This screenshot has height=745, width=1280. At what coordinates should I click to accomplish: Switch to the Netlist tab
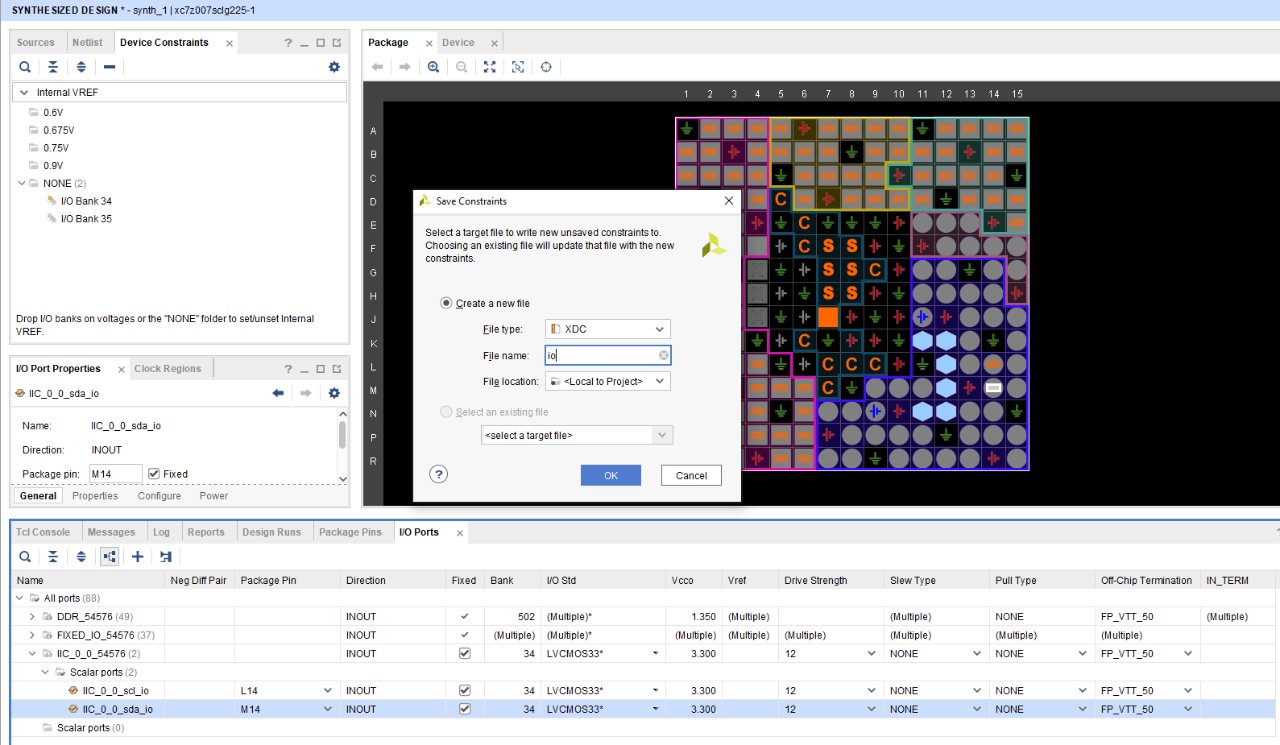(x=88, y=43)
